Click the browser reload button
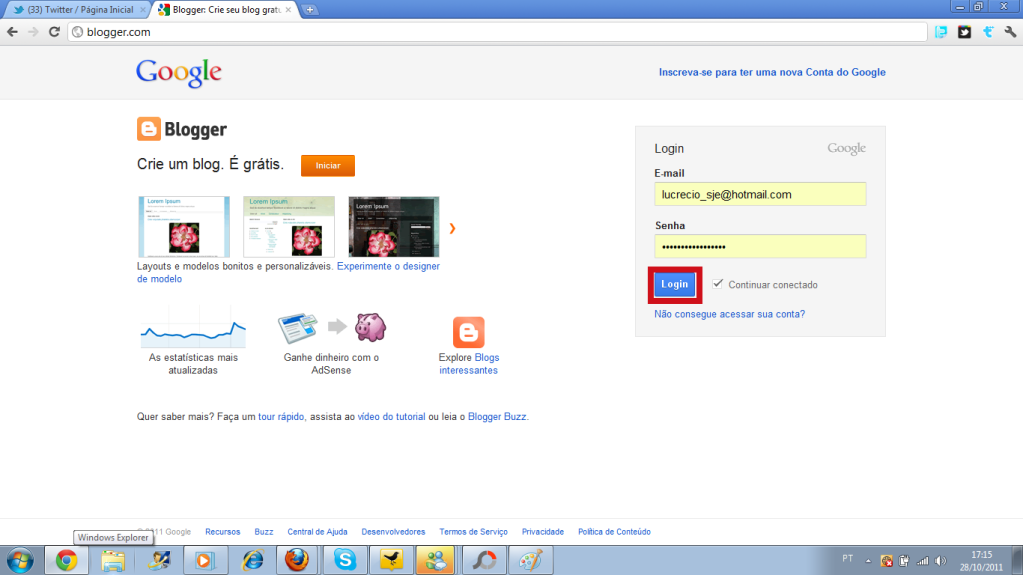 coord(55,32)
